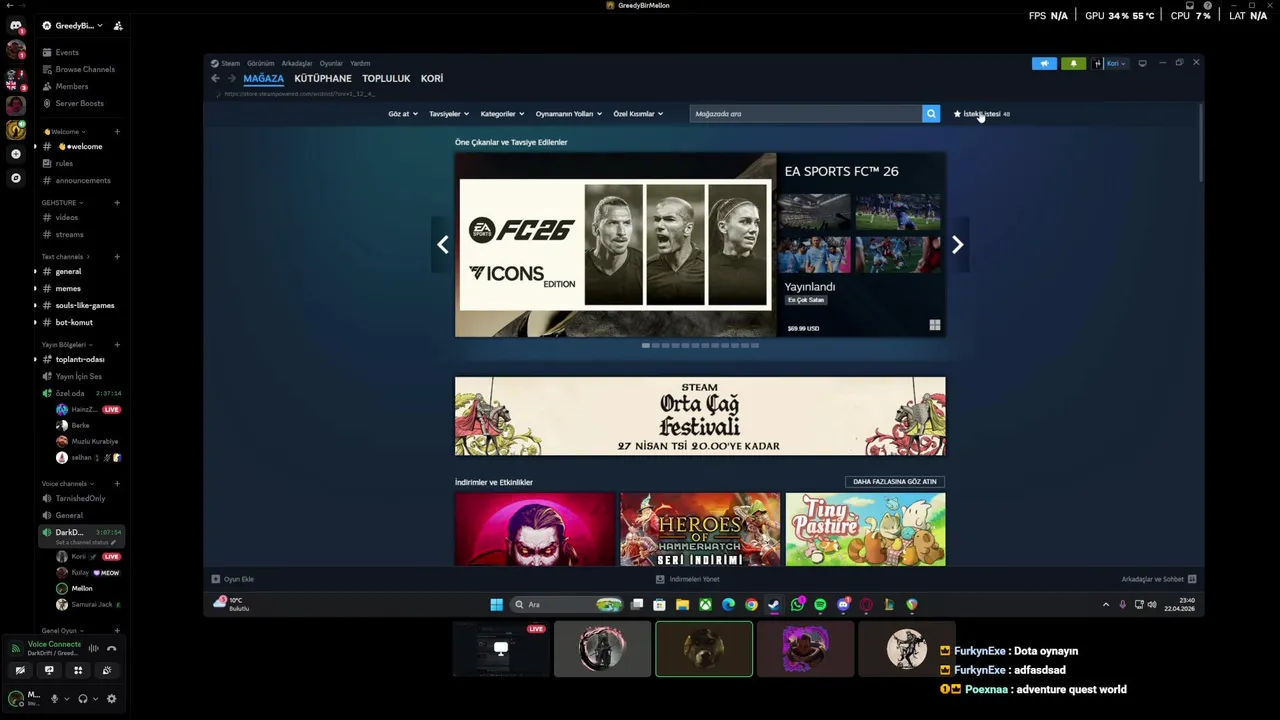Open the KORI profile tab in Steam
Image resolution: width=1280 pixels, height=720 pixels.
tap(432, 78)
